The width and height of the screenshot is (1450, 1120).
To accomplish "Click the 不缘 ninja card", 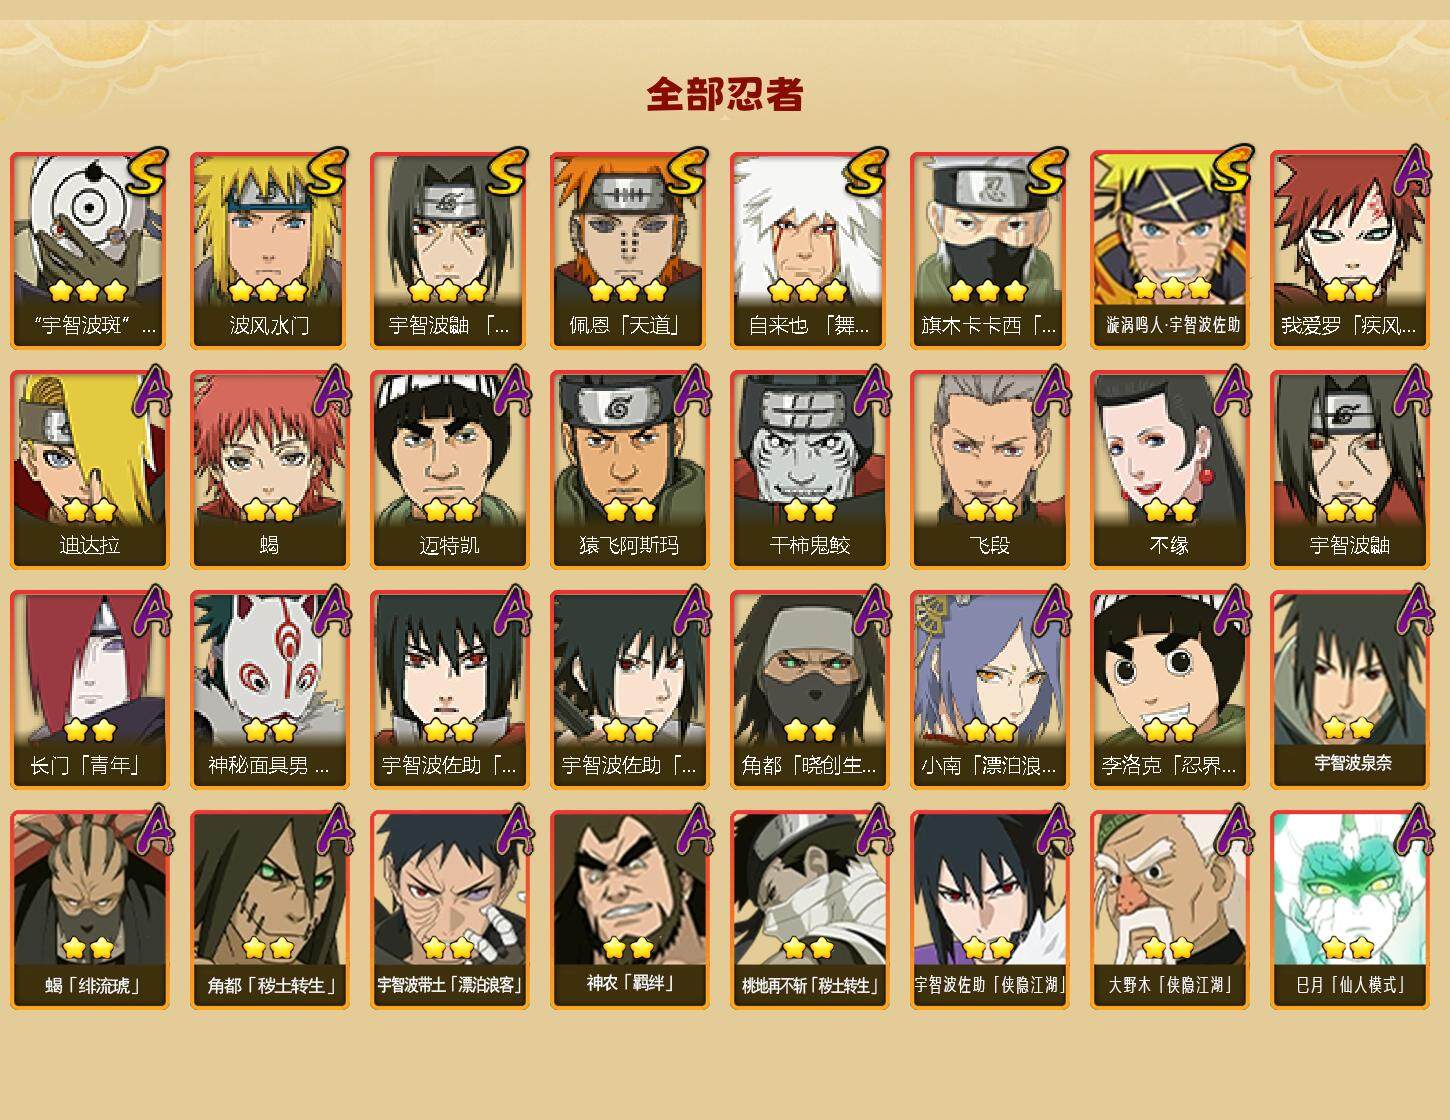I will pos(1170,470).
